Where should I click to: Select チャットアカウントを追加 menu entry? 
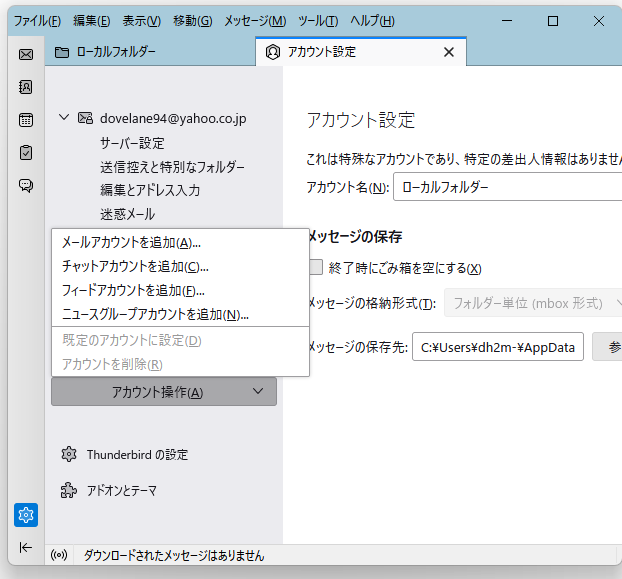(180, 266)
